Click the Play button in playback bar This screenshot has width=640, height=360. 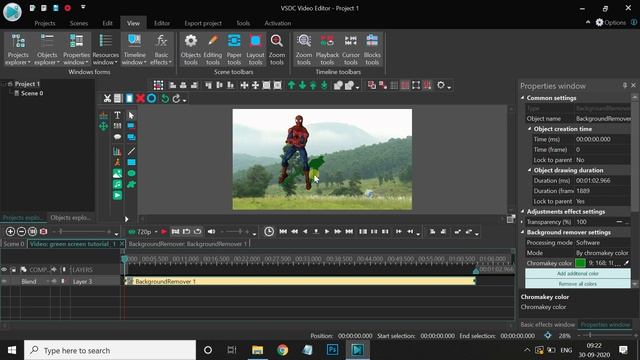click(327, 231)
